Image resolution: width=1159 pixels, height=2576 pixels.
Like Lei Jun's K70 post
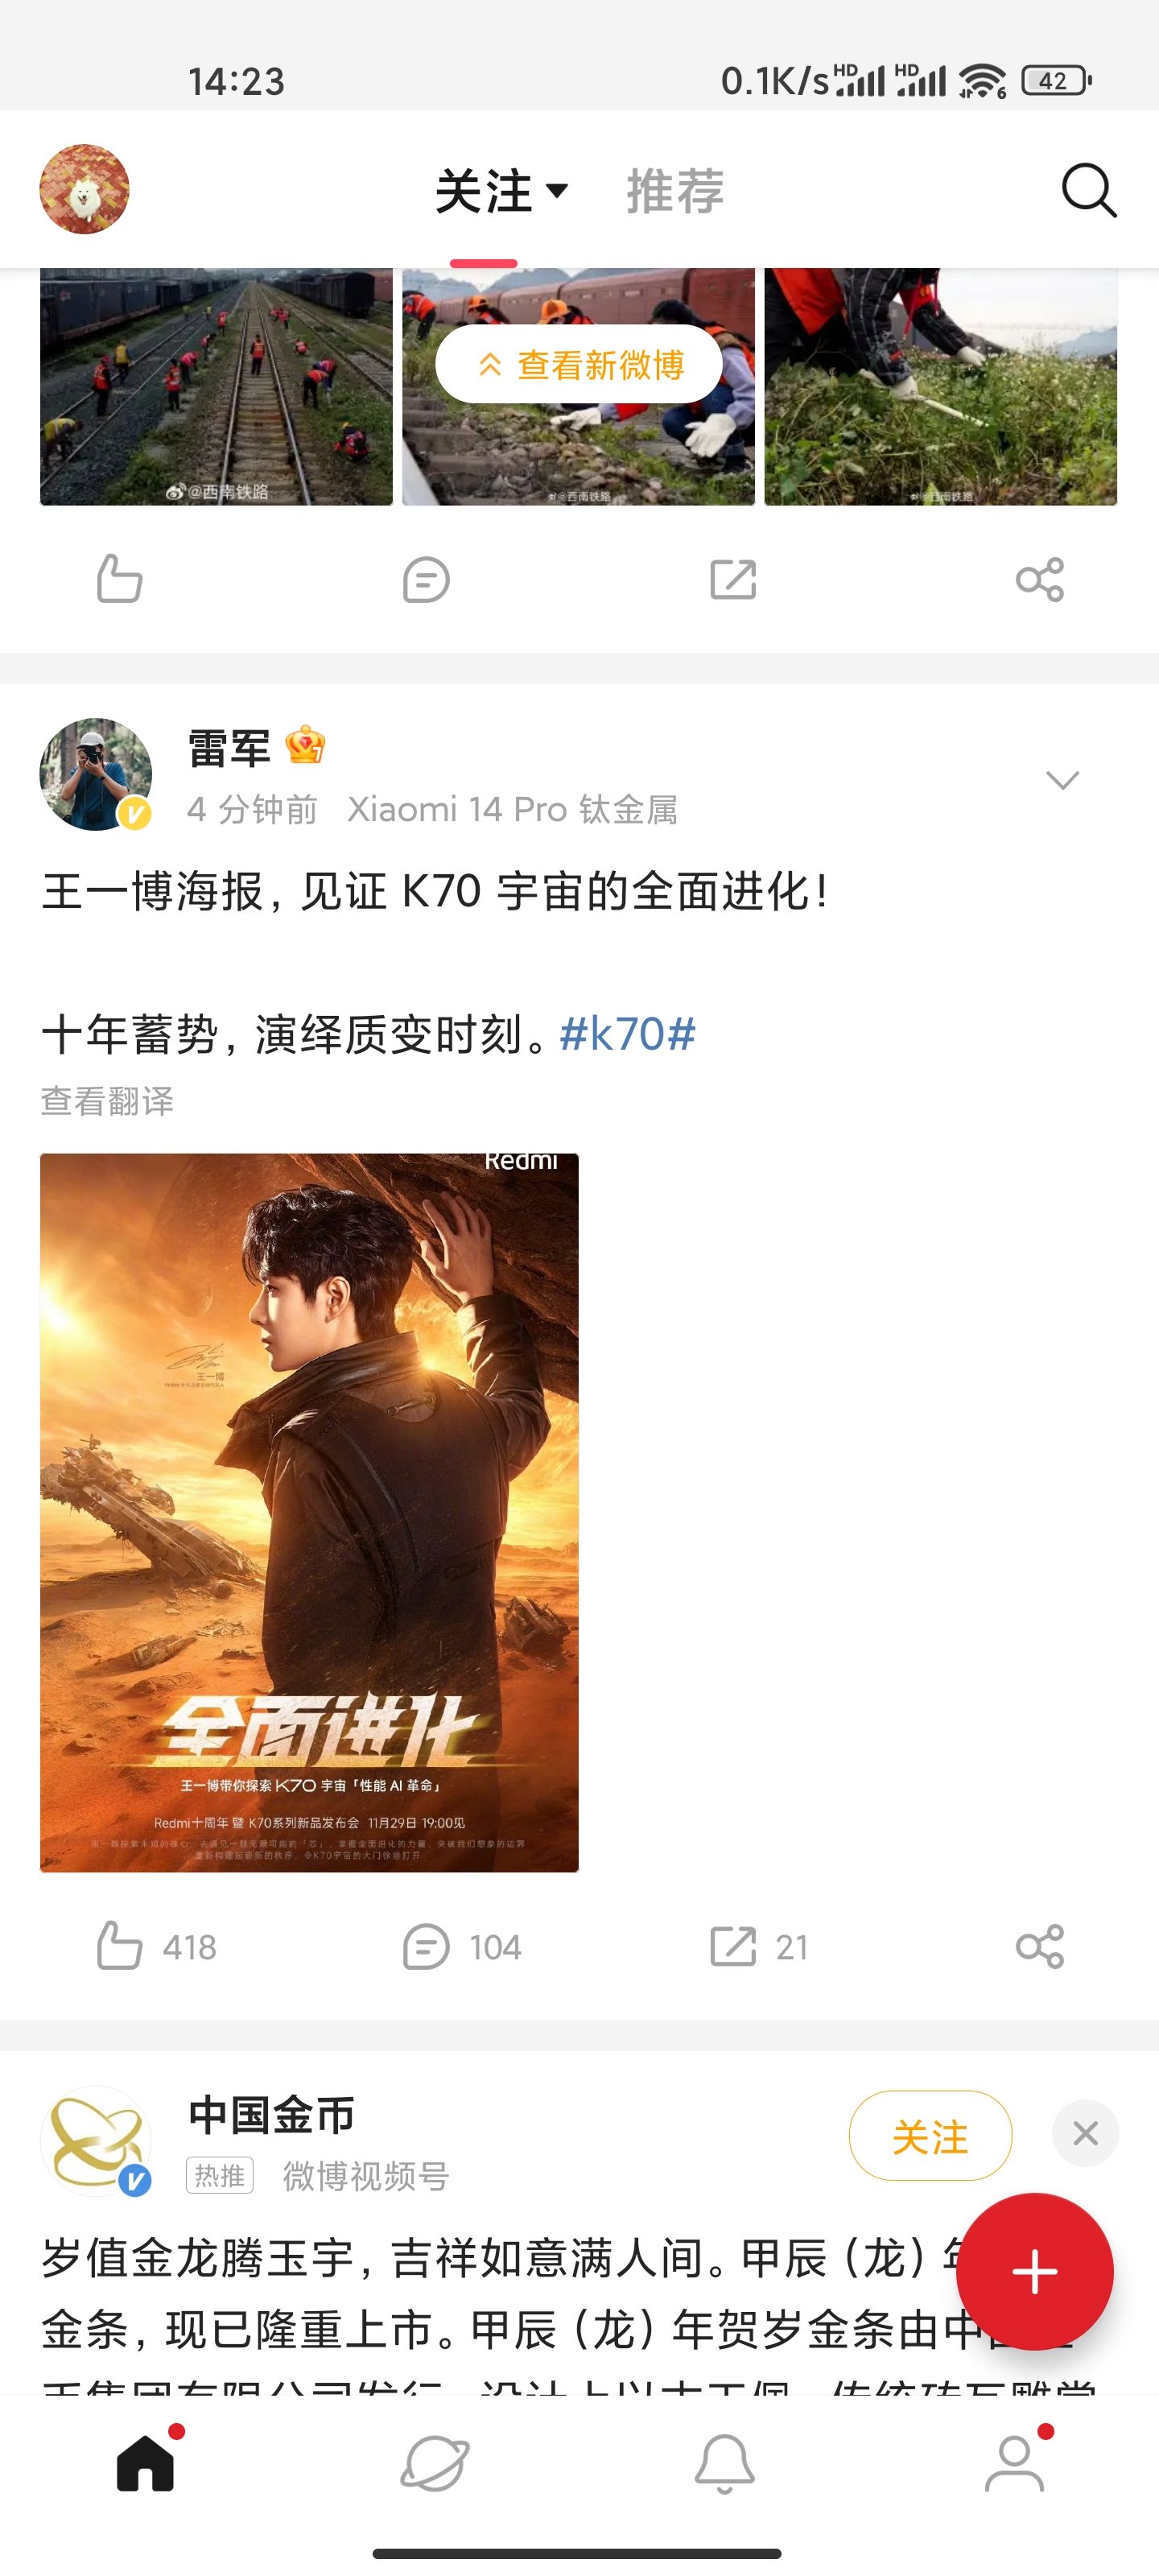click(155, 1946)
